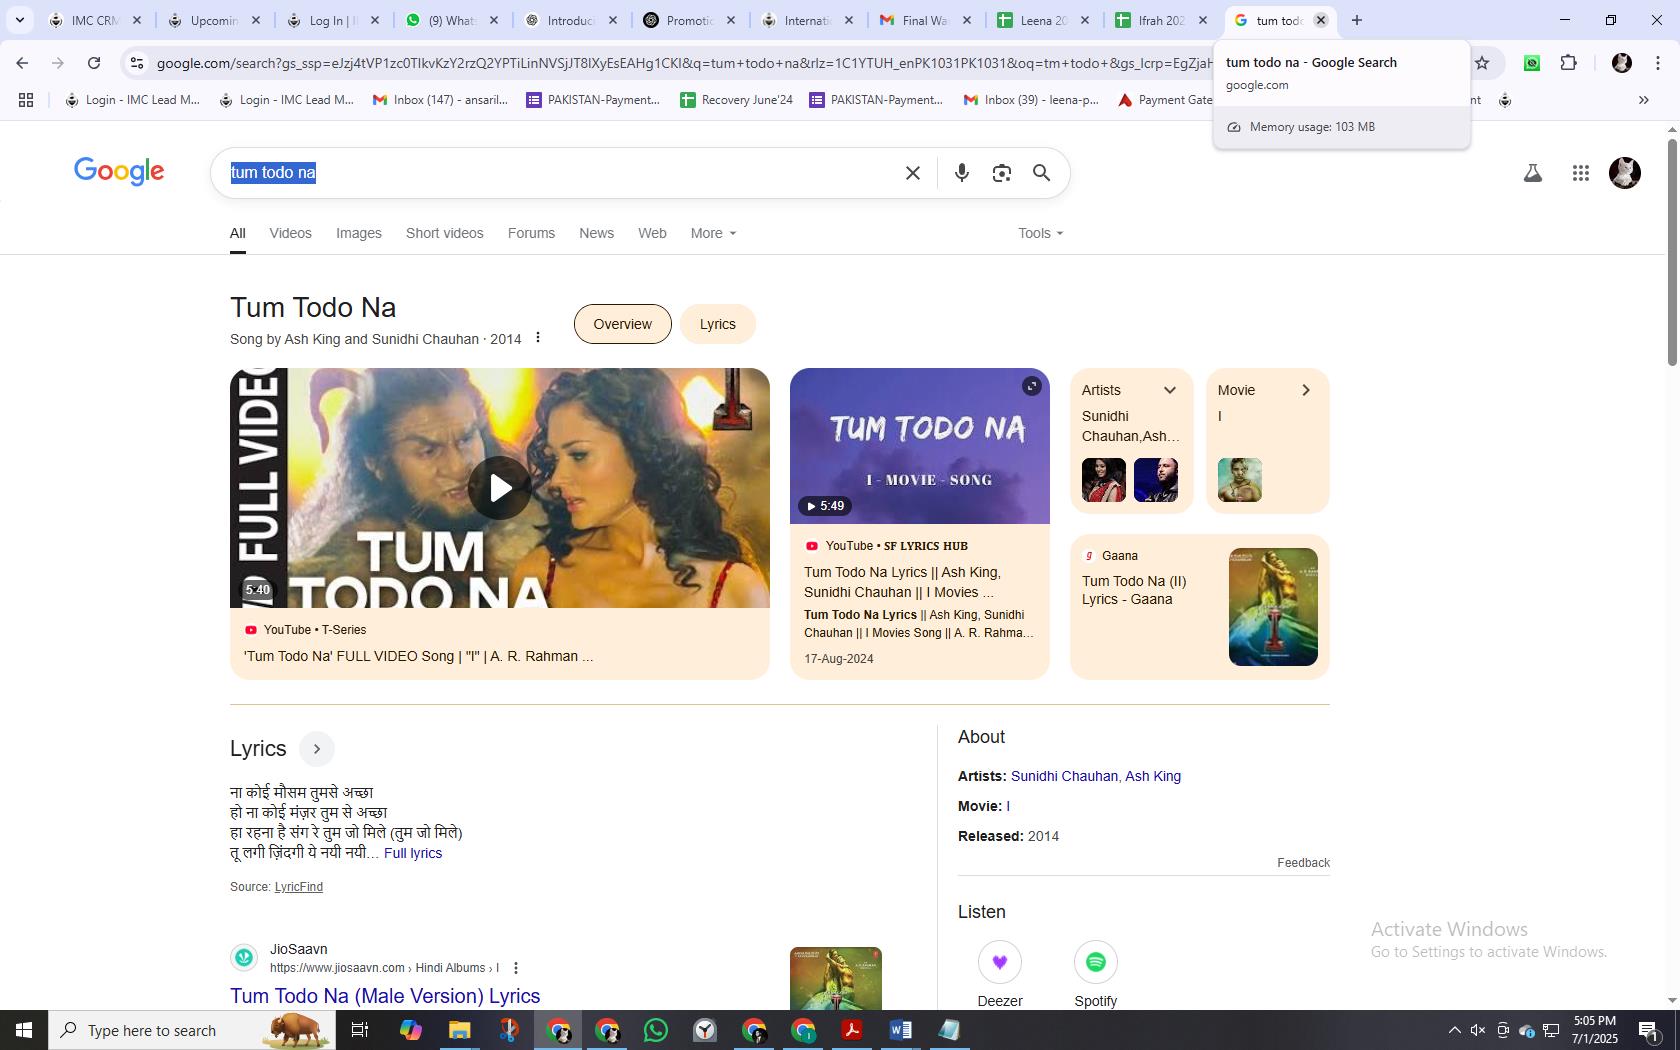Switch to Videos results tab
This screenshot has height=1050, width=1680.
click(290, 233)
